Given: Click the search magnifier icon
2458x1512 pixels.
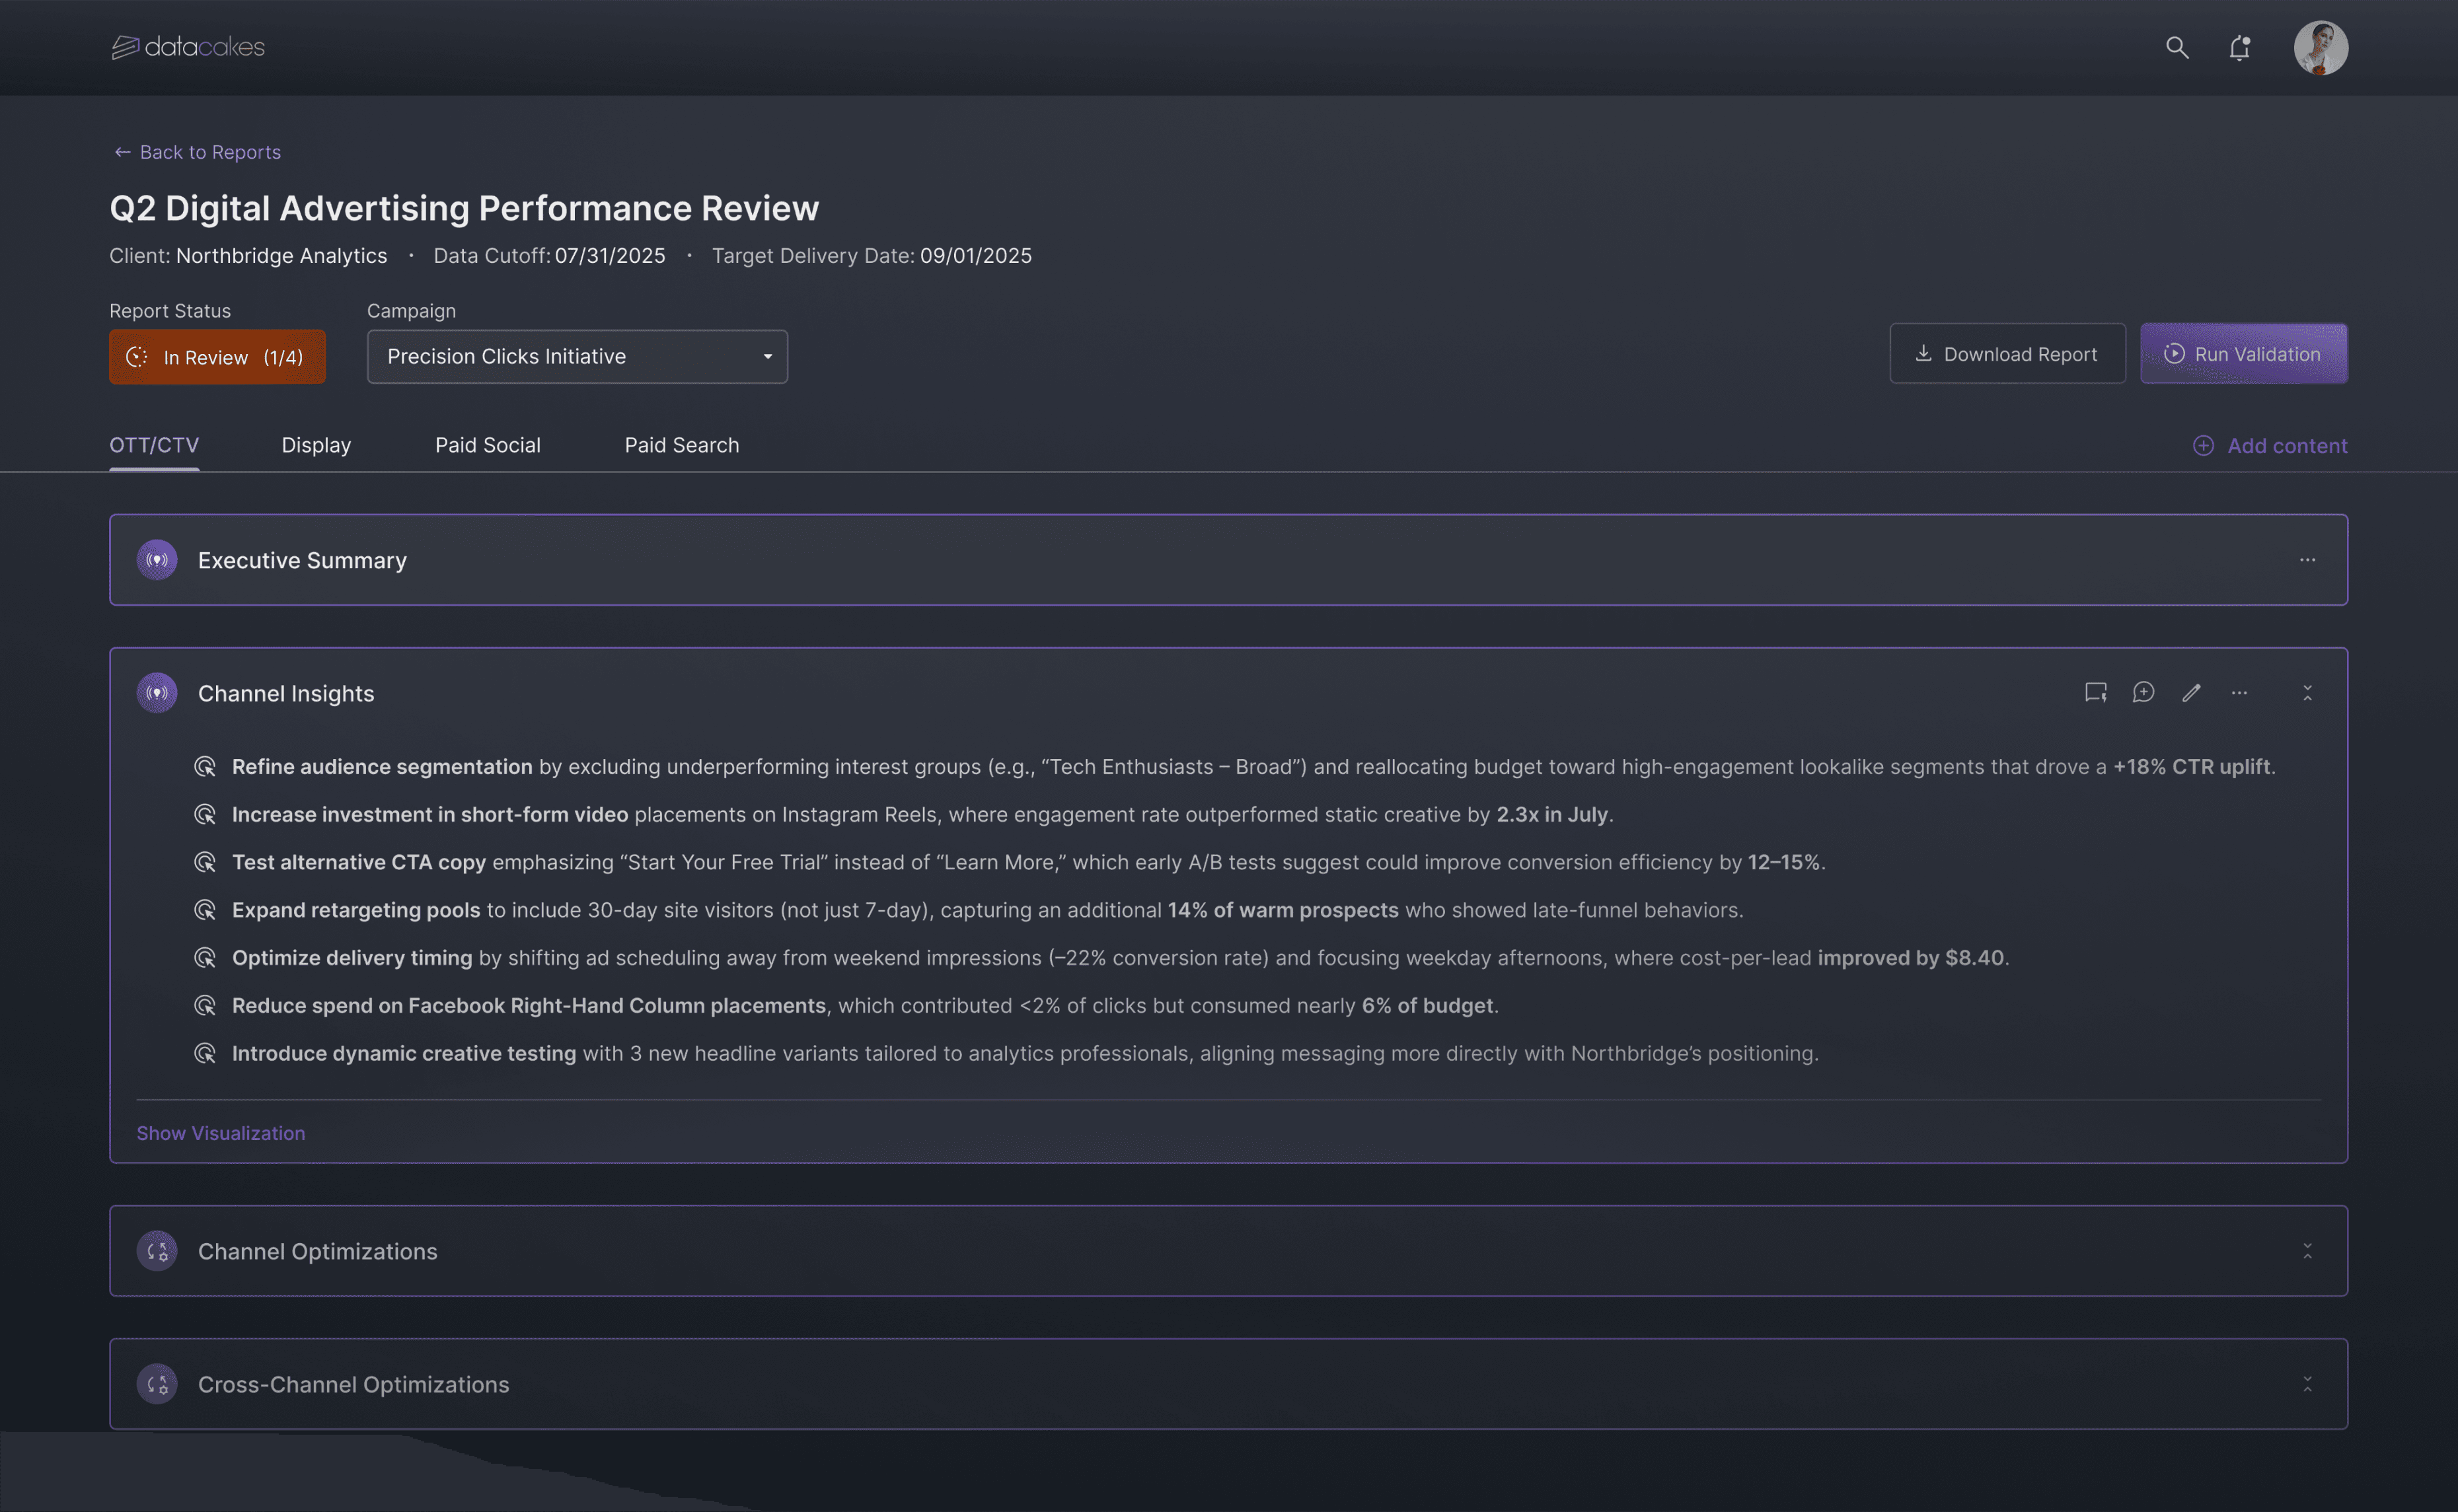Looking at the screenshot, I should coord(2176,47).
